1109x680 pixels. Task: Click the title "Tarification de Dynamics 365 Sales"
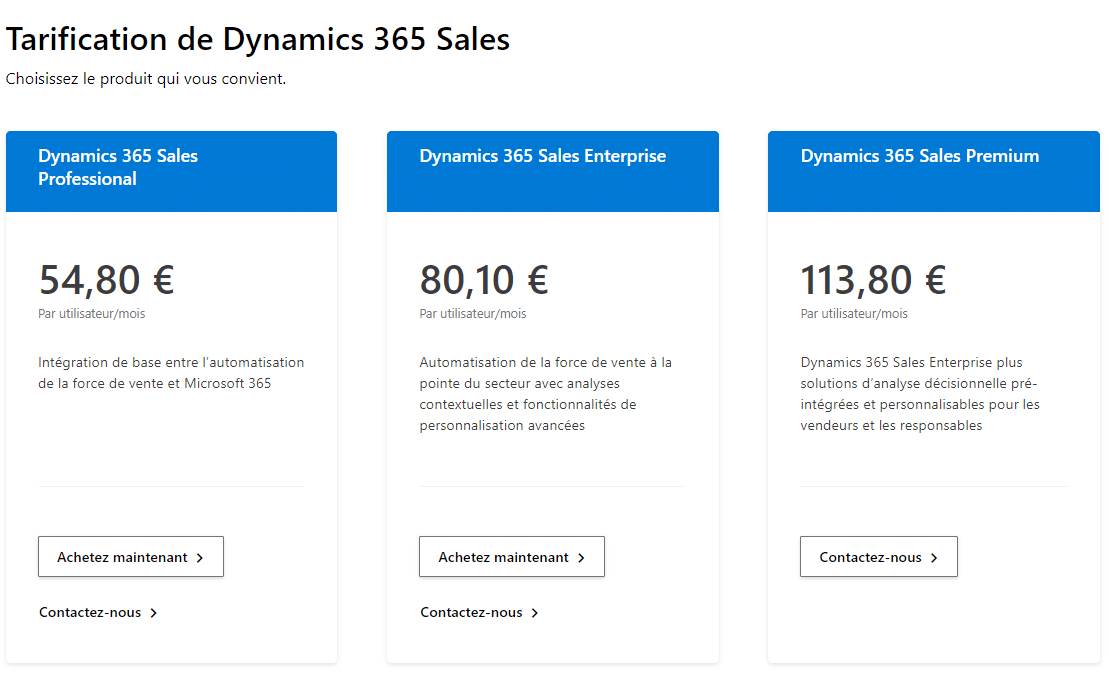pos(258,39)
